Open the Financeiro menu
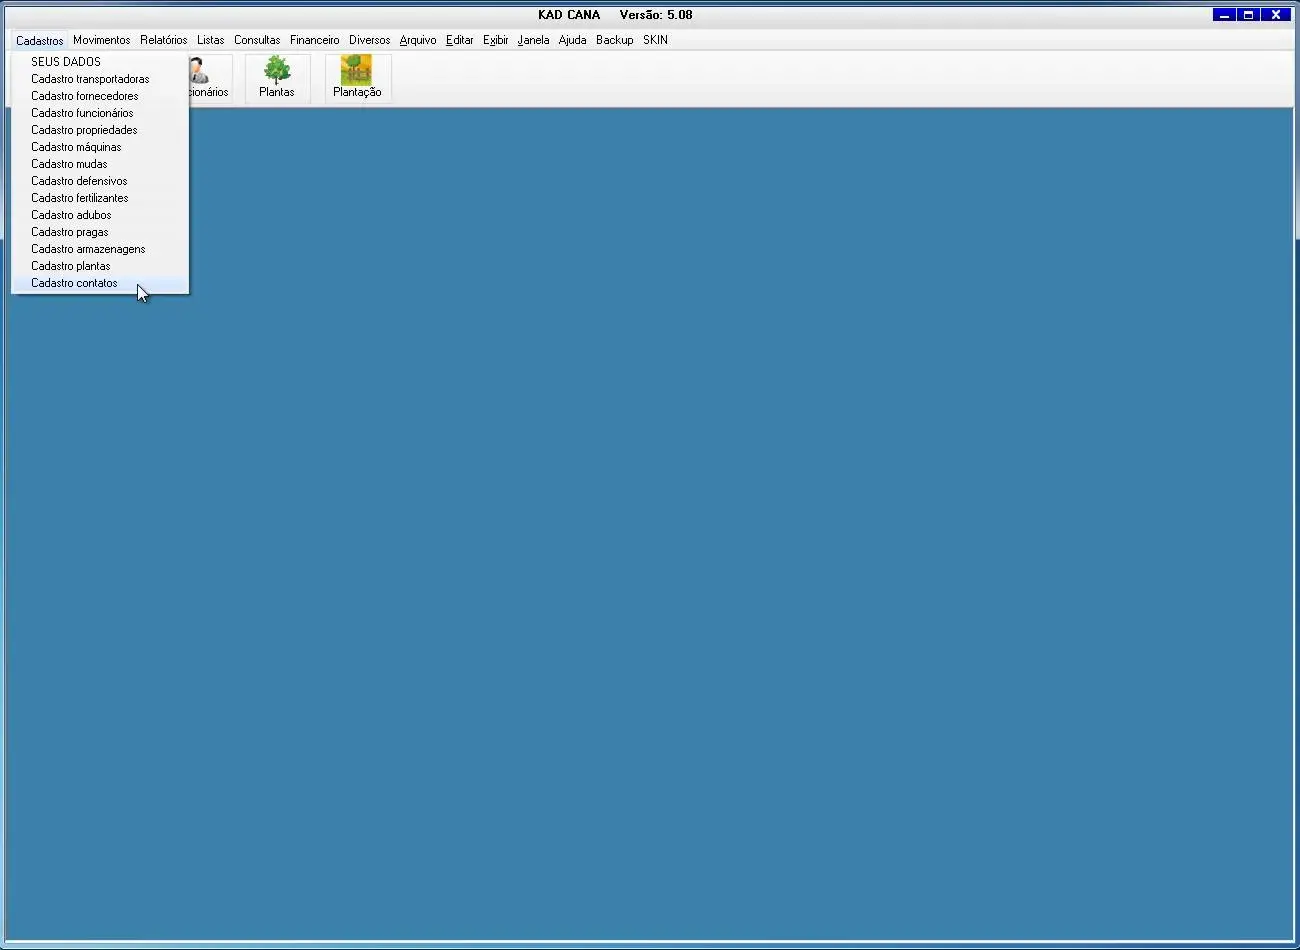 [315, 40]
